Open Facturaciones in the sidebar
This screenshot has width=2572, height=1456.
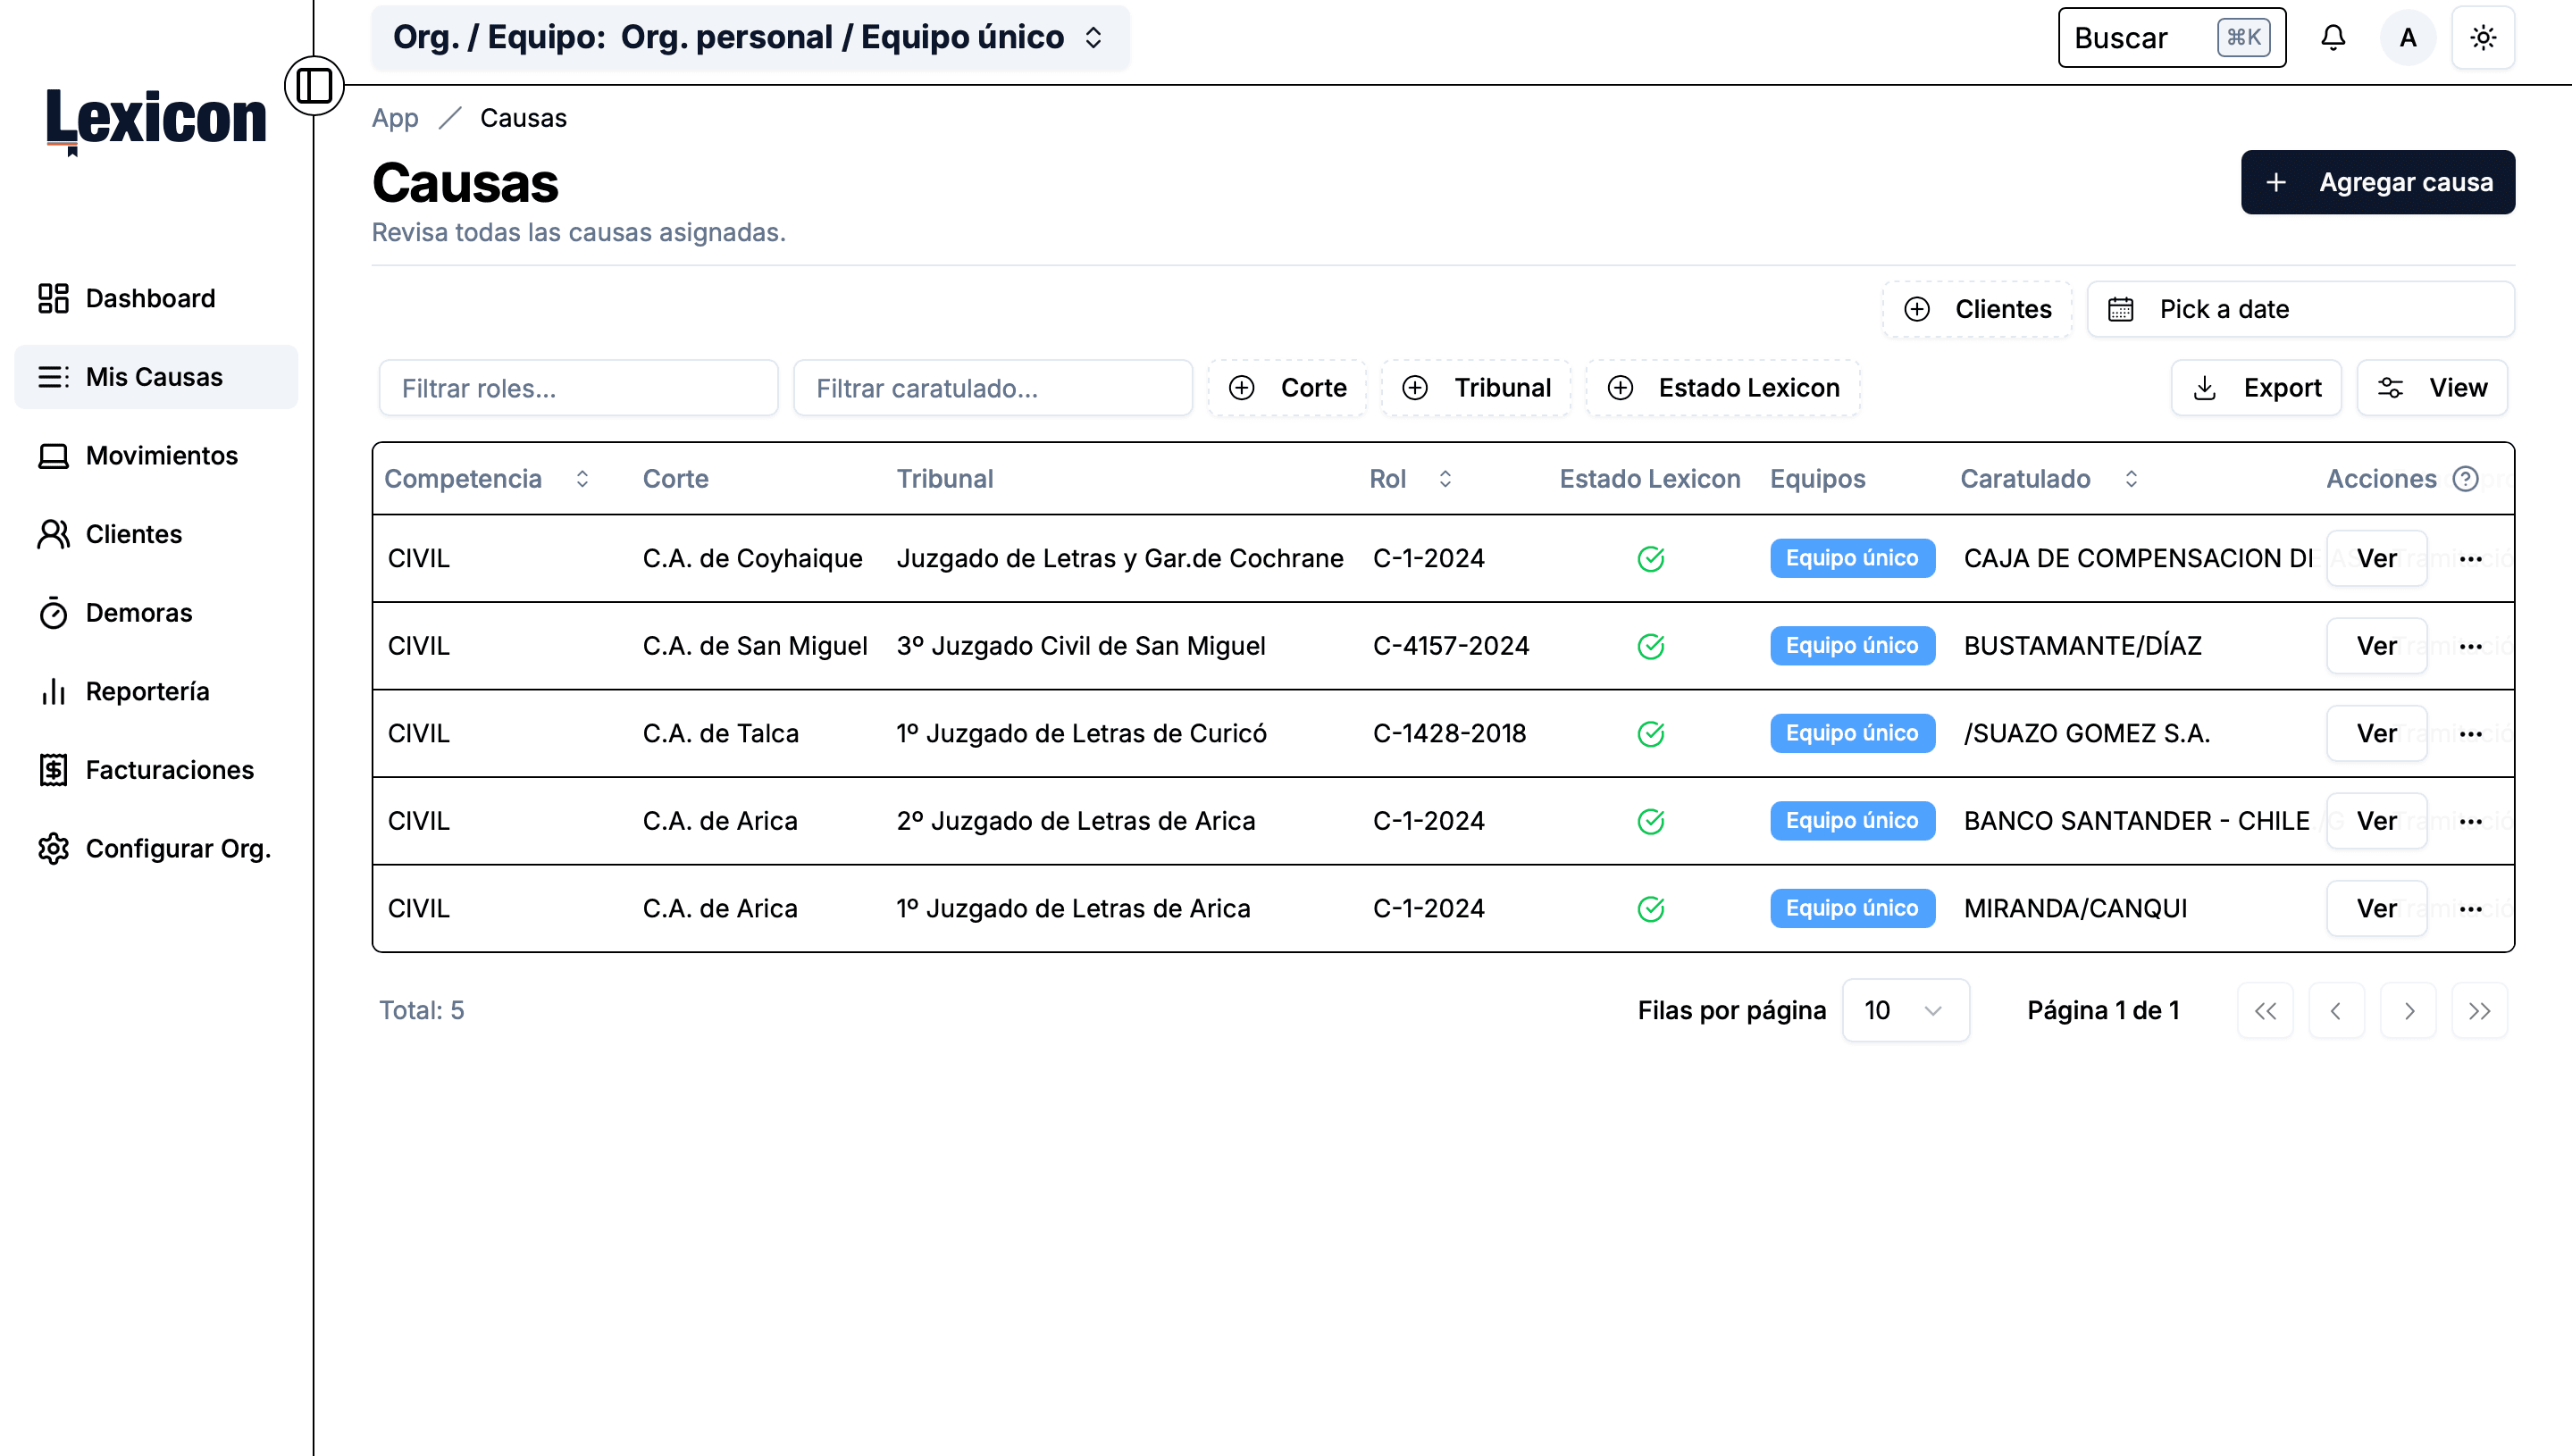coord(168,770)
